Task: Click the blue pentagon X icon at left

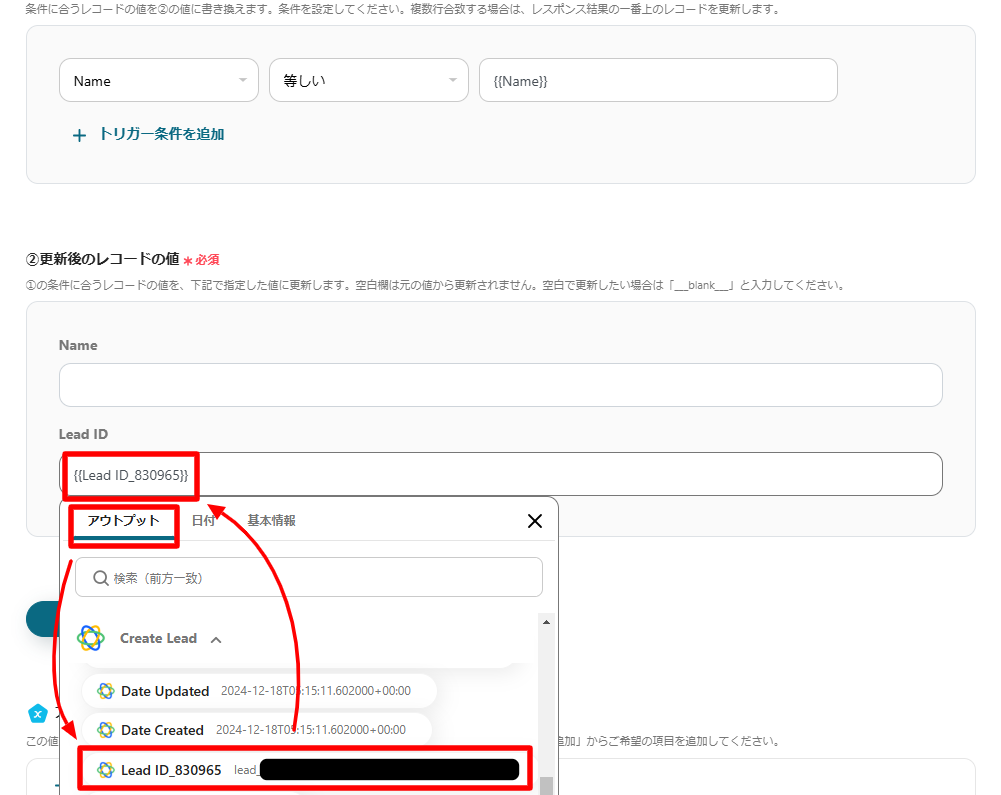Action: click(x=38, y=714)
